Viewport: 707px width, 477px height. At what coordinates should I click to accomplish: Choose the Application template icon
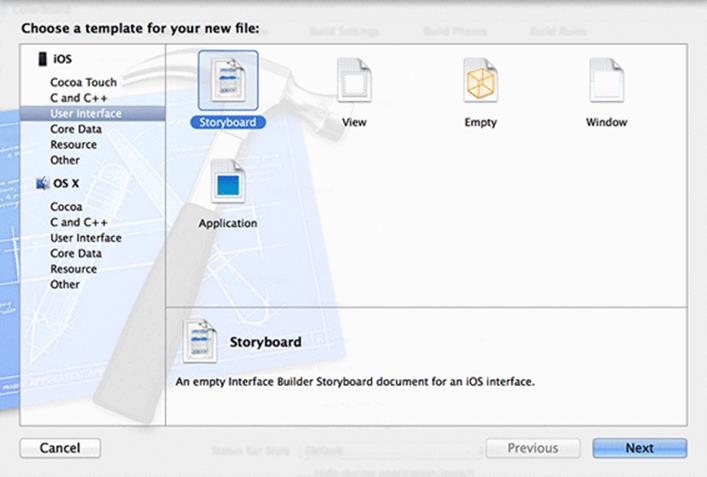(228, 182)
